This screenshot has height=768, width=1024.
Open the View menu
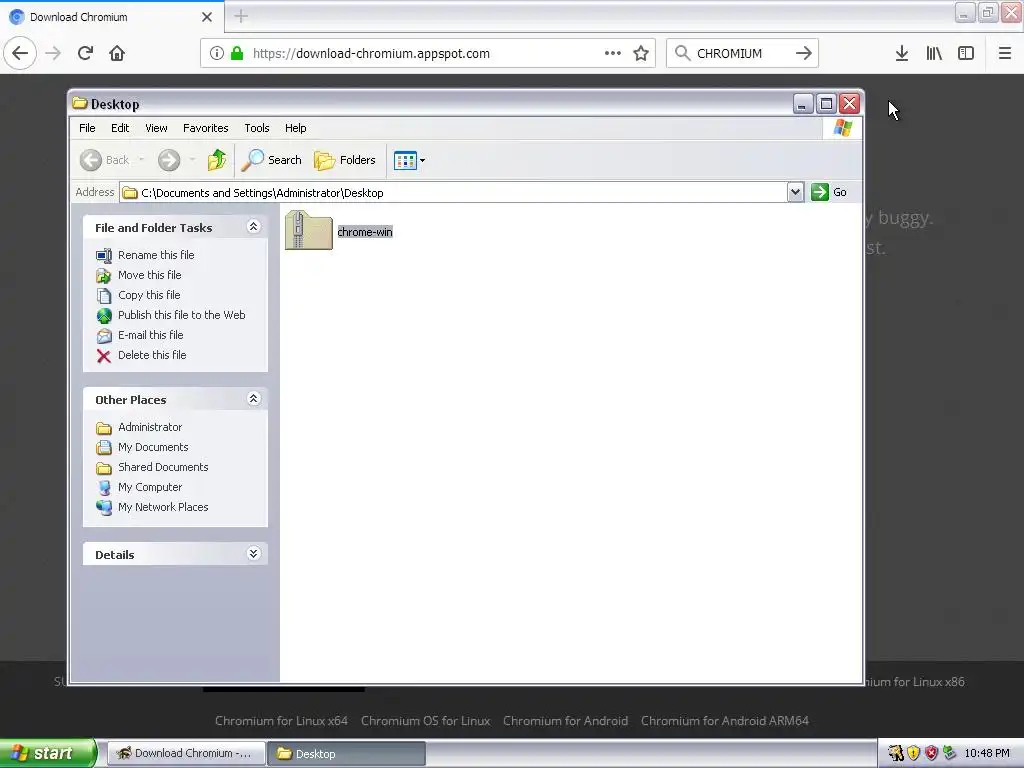point(156,128)
